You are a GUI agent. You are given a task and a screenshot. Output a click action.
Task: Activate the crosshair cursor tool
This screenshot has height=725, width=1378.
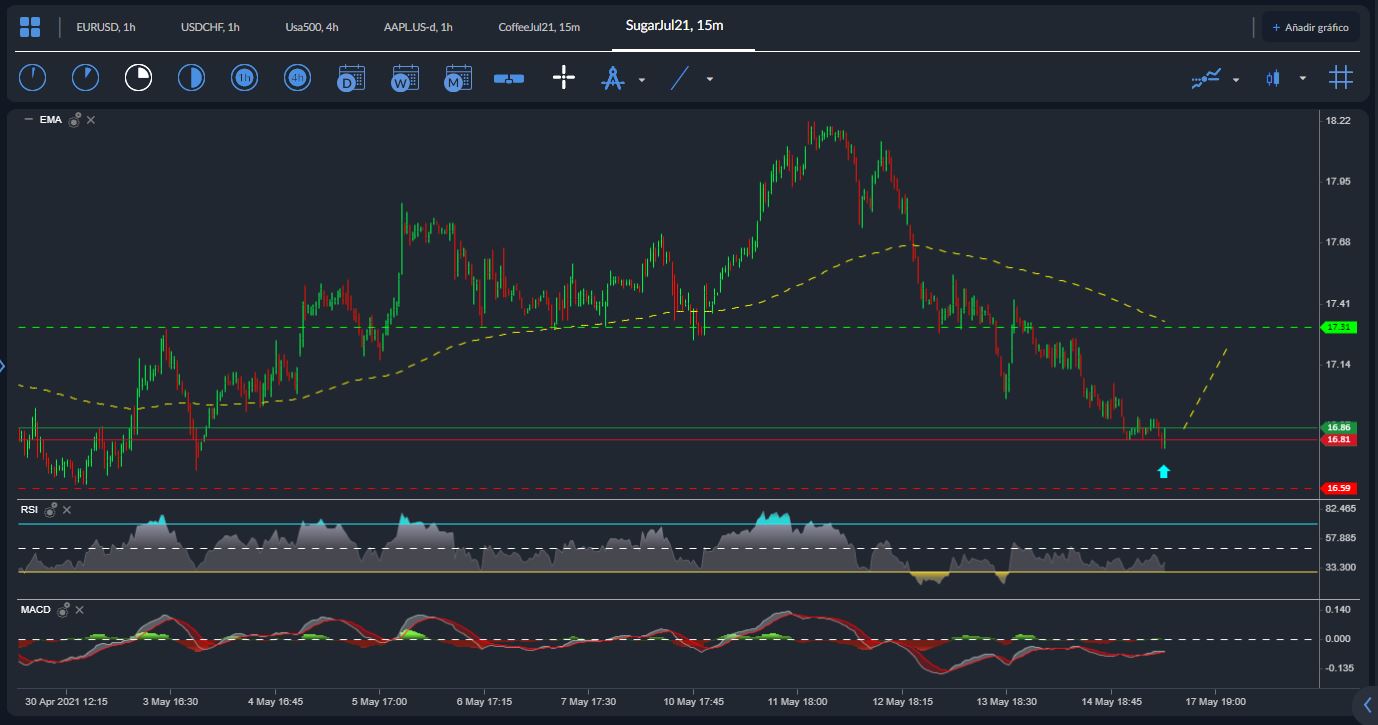[564, 78]
